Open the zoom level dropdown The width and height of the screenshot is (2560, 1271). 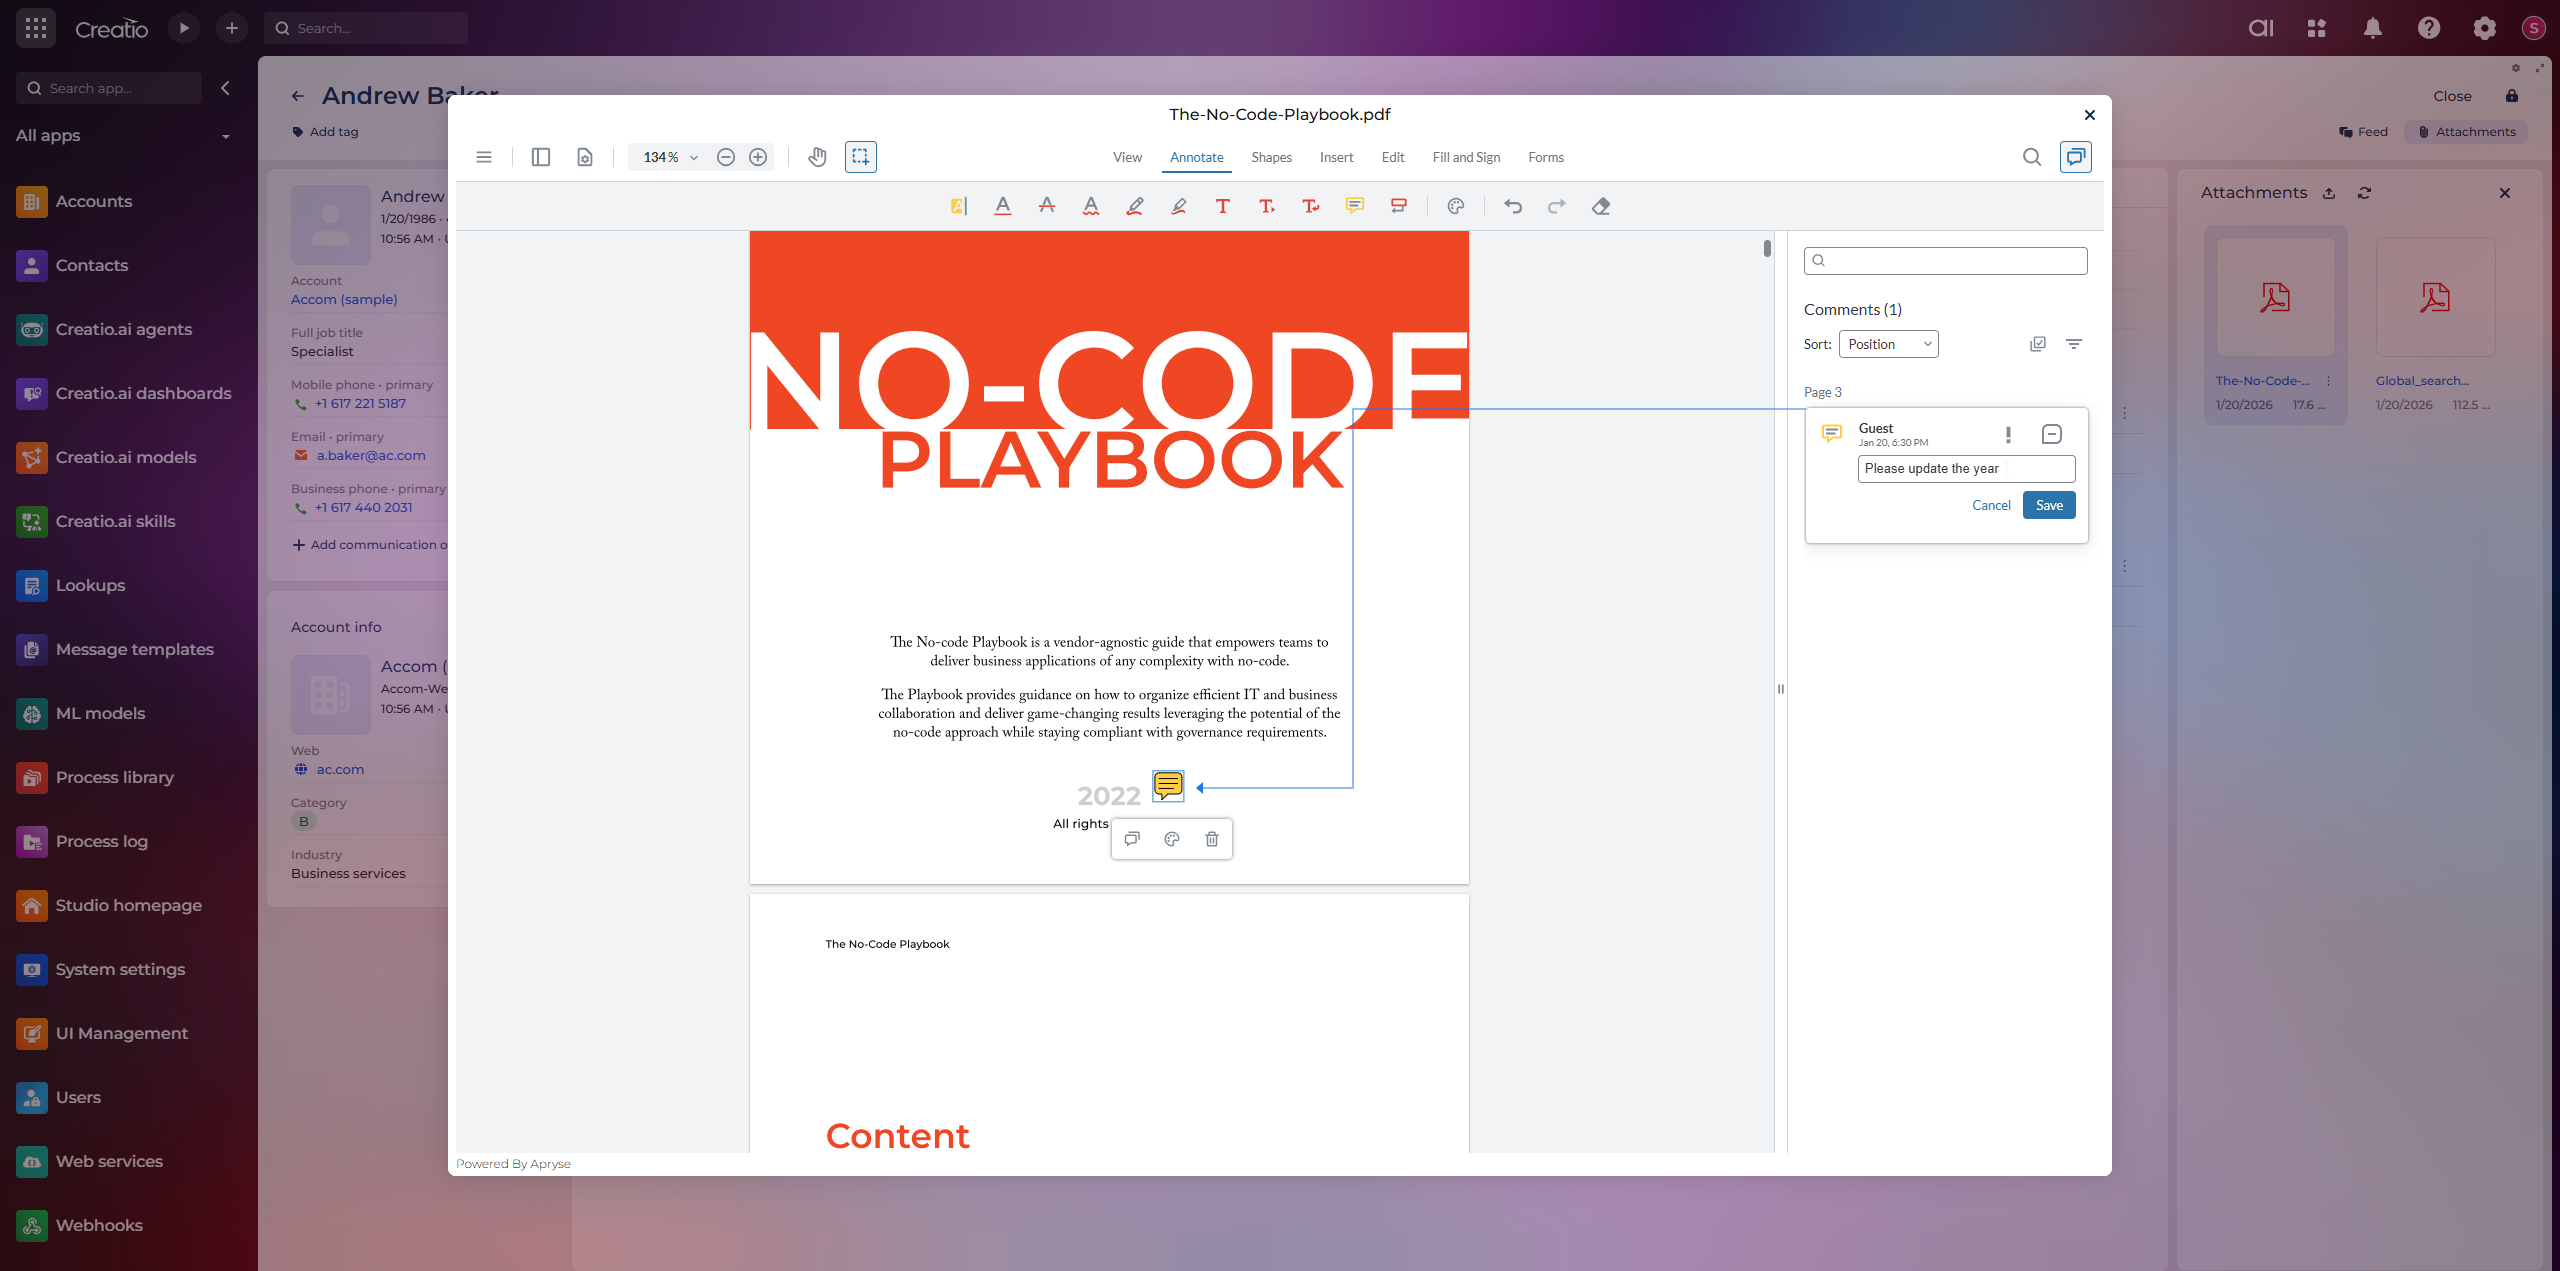(x=693, y=157)
